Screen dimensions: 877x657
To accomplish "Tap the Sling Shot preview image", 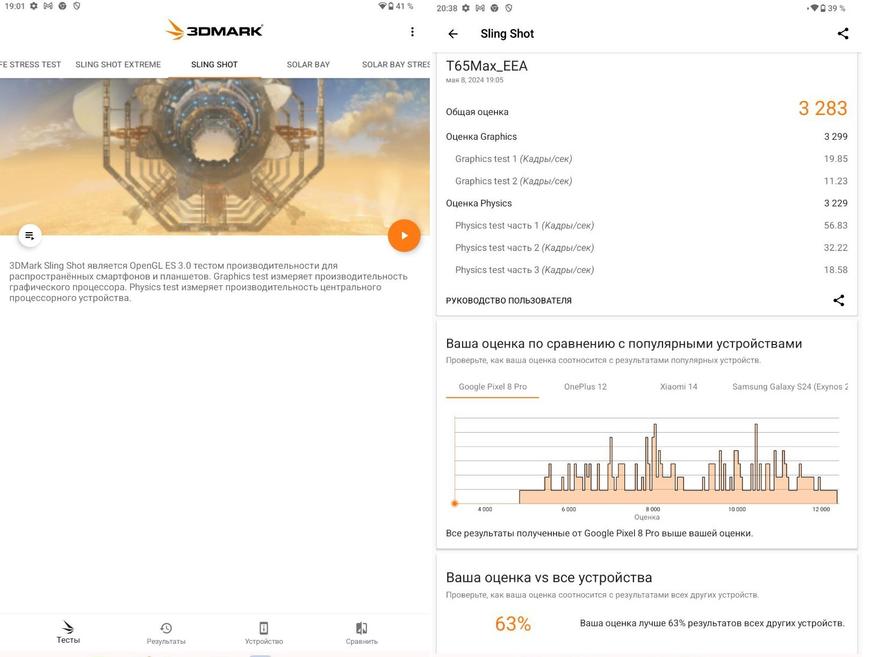I will pyautogui.click(x=215, y=156).
